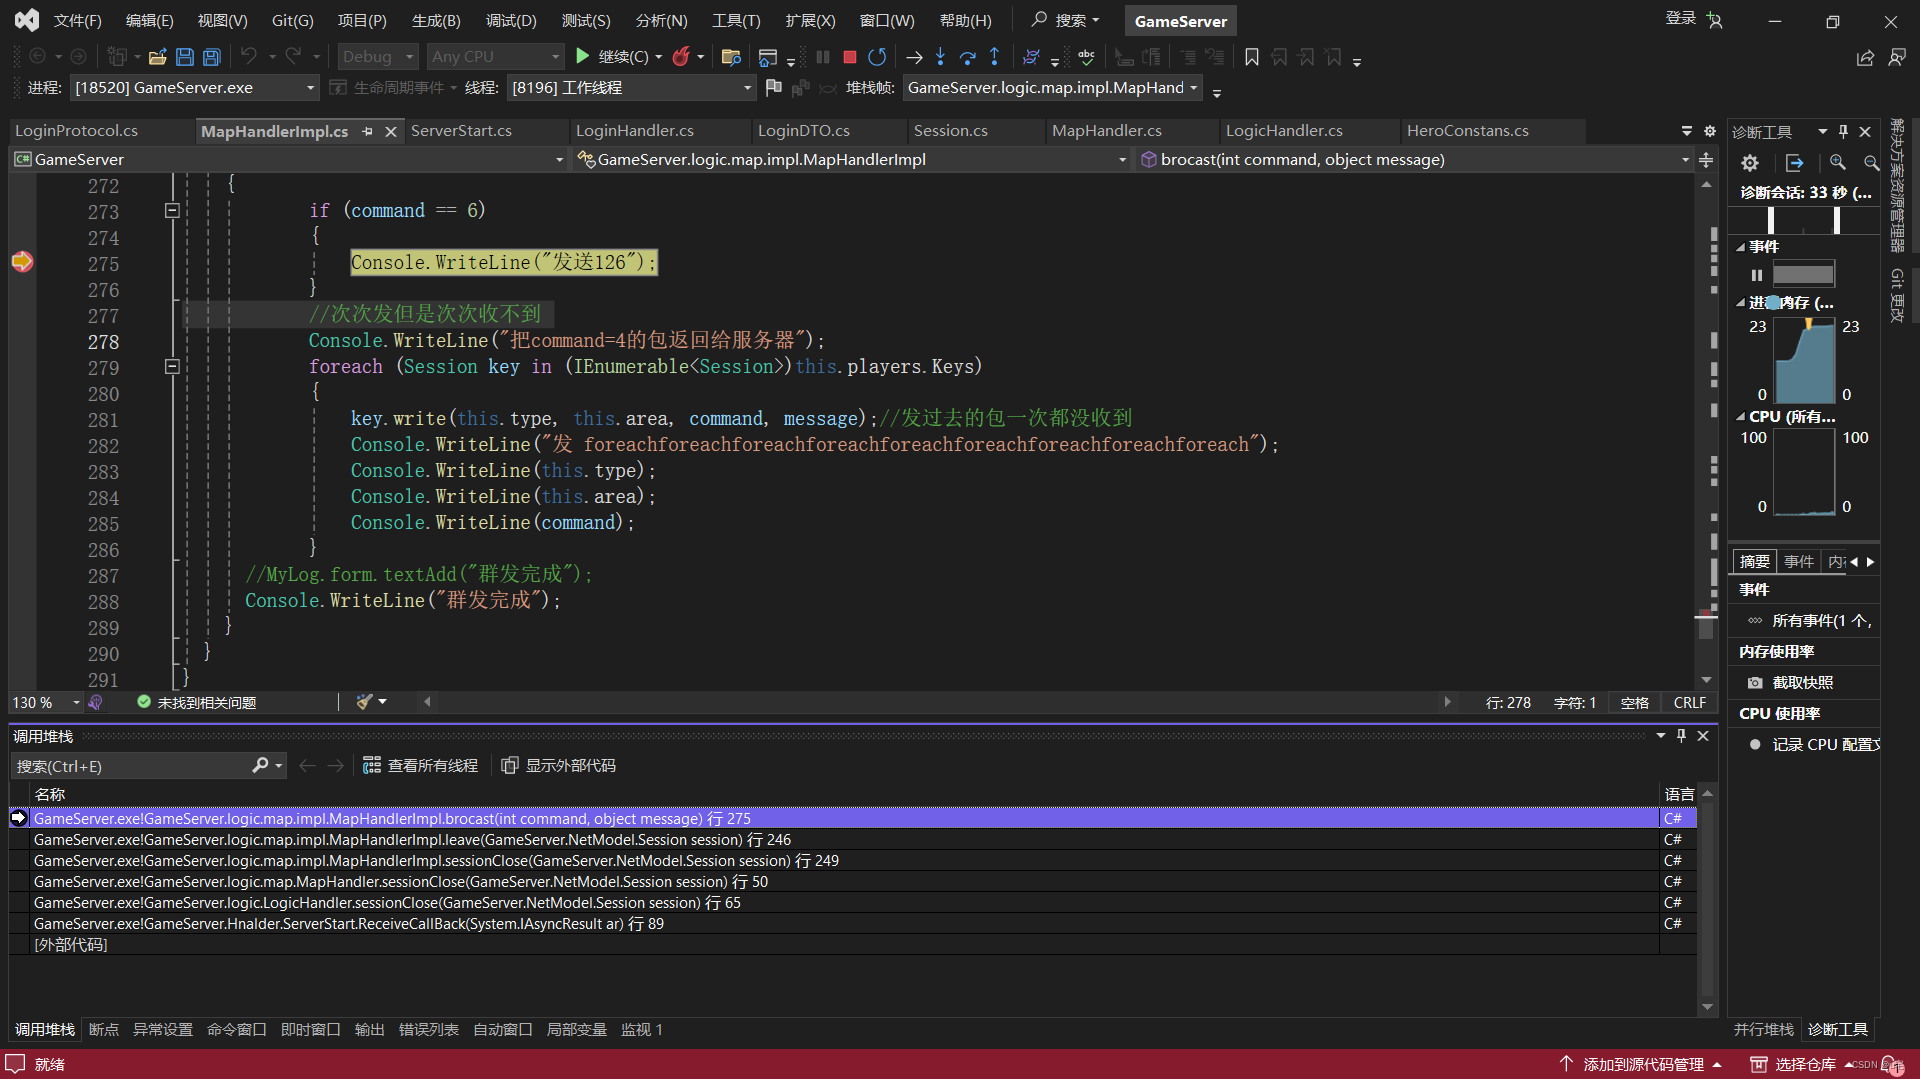This screenshot has width=1920, height=1080.
Task: Toggle pin on MapHandlerImpl.cs tab
Action: [x=368, y=131]
